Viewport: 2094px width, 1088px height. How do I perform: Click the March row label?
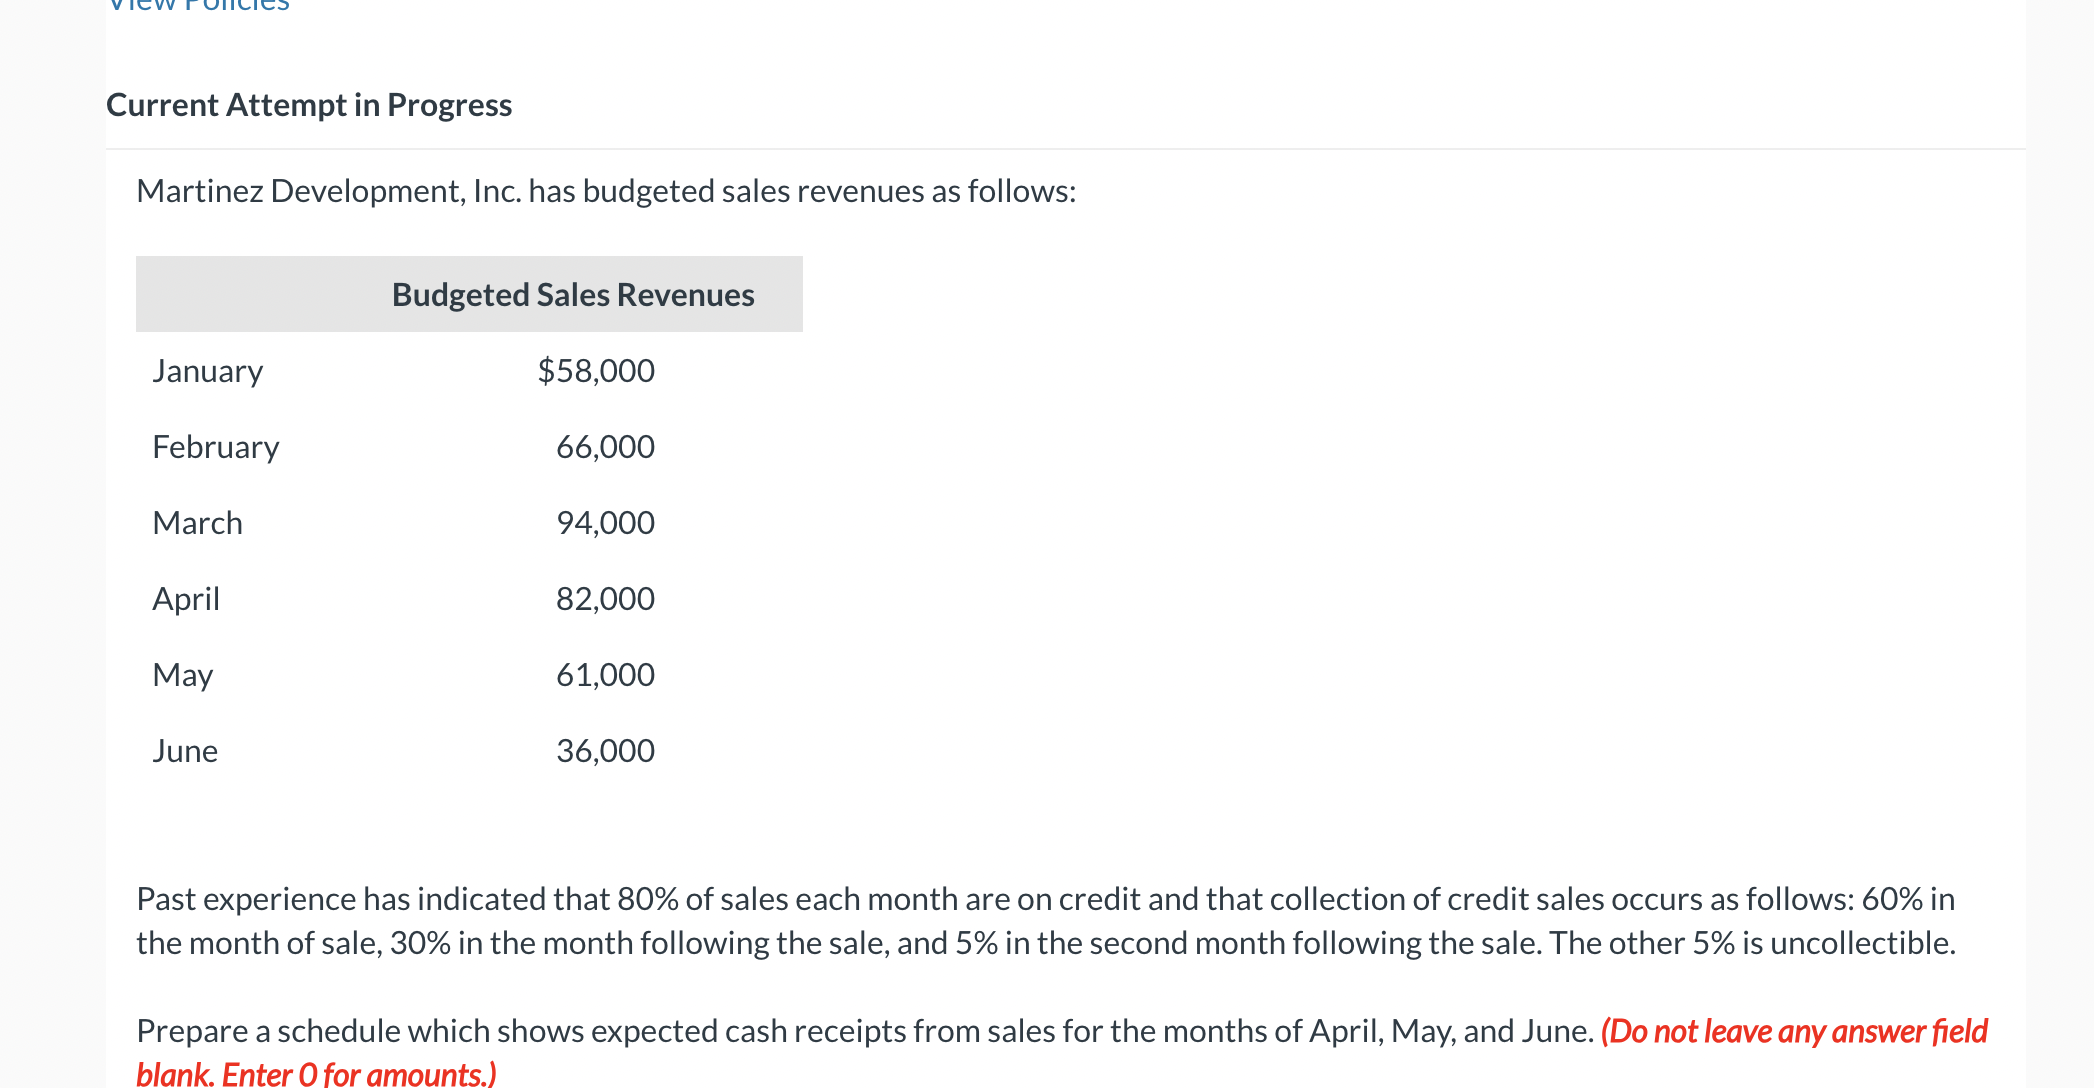coord(197,523)
